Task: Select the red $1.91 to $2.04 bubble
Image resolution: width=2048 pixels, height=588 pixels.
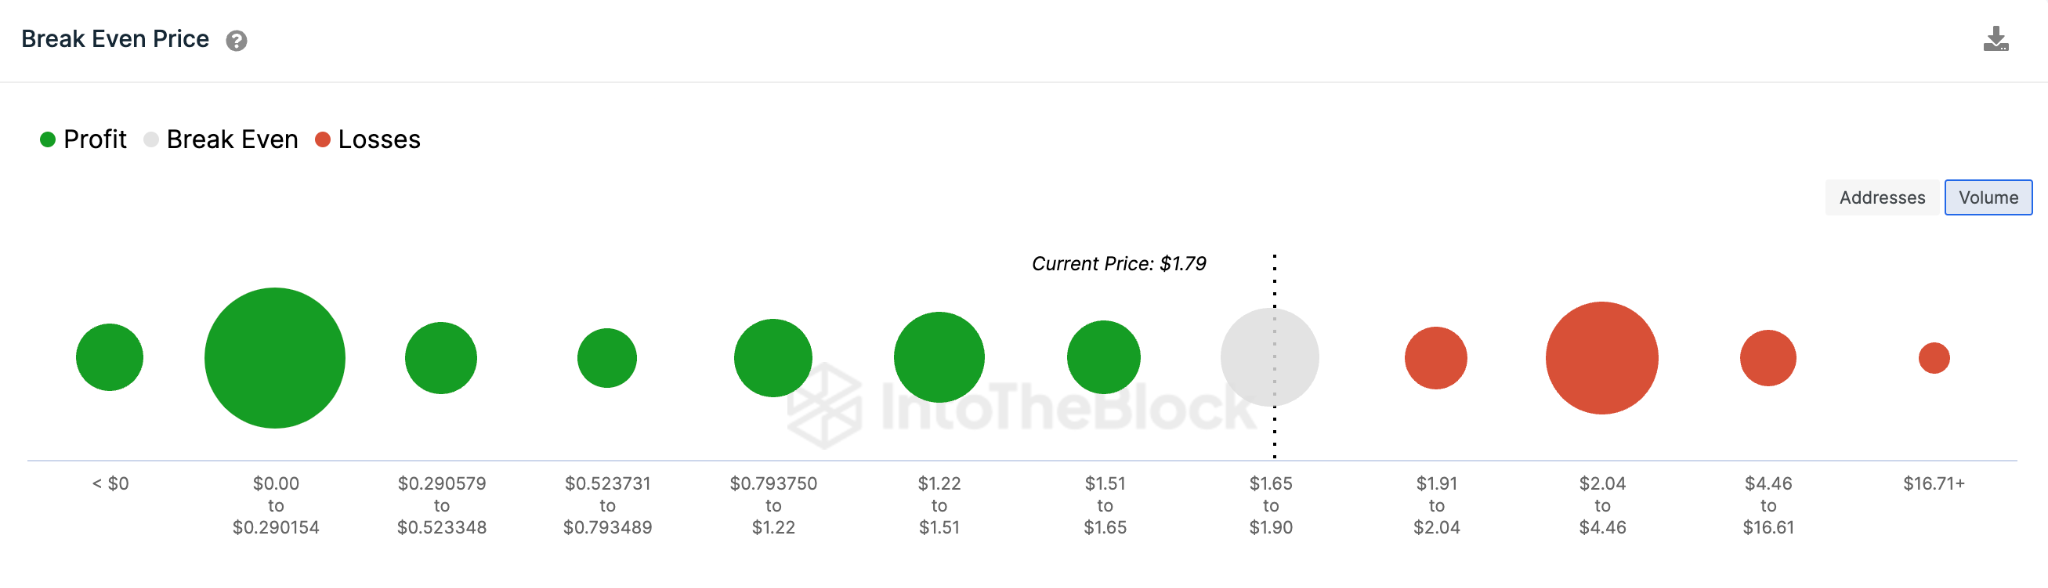Action: [x=1436, y=358]
